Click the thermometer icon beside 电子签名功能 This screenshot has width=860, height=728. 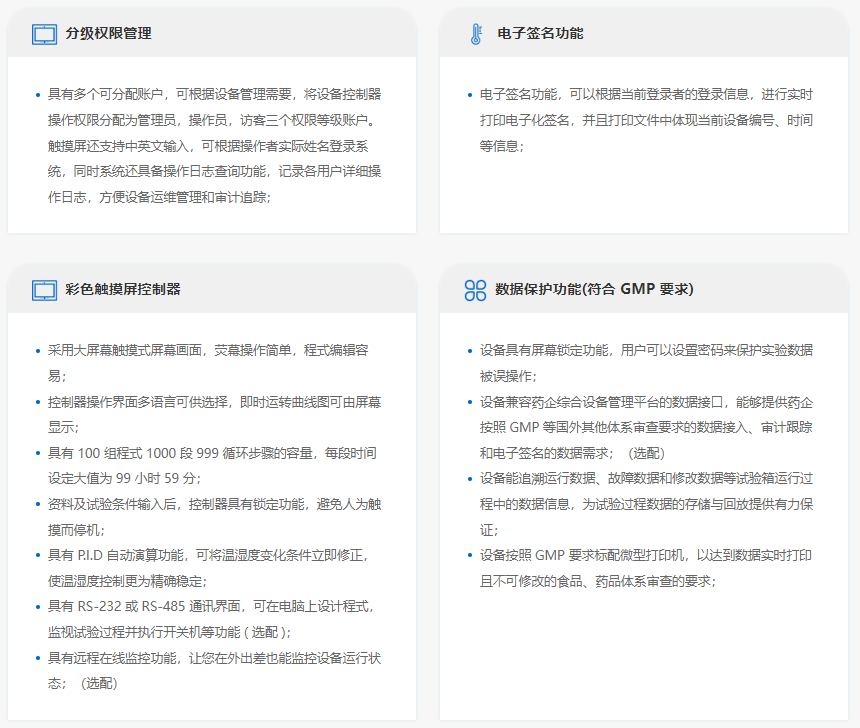tap(475, 34)
